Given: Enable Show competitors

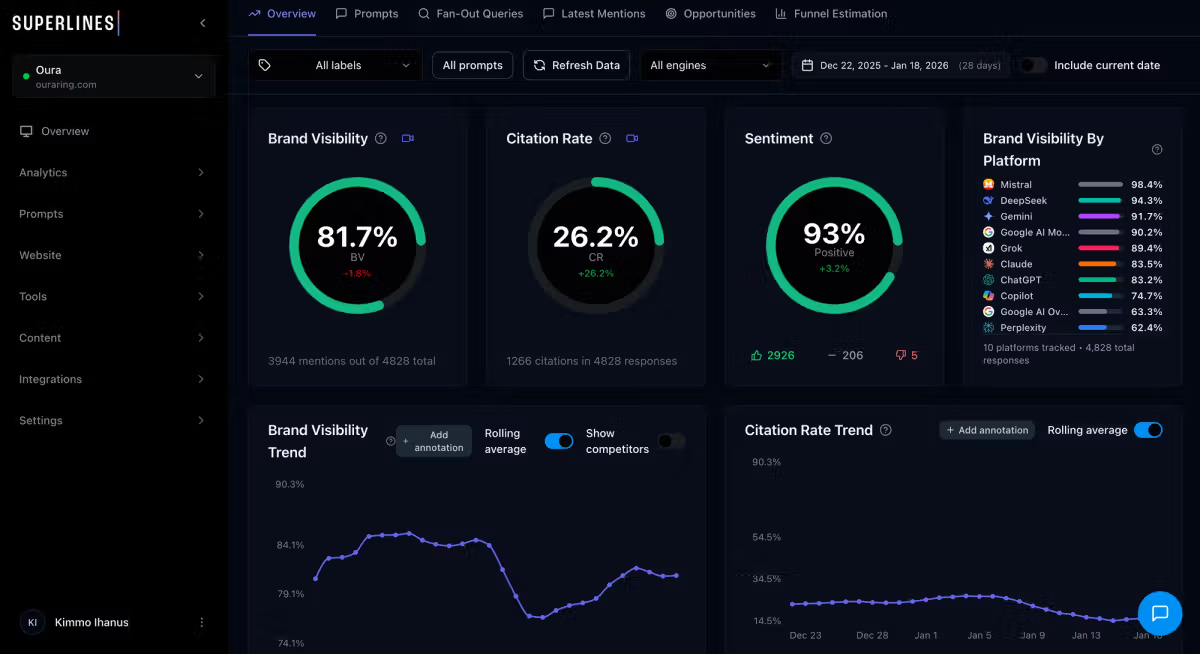Looking at the screenshot, I should click(x=670, y=440).
